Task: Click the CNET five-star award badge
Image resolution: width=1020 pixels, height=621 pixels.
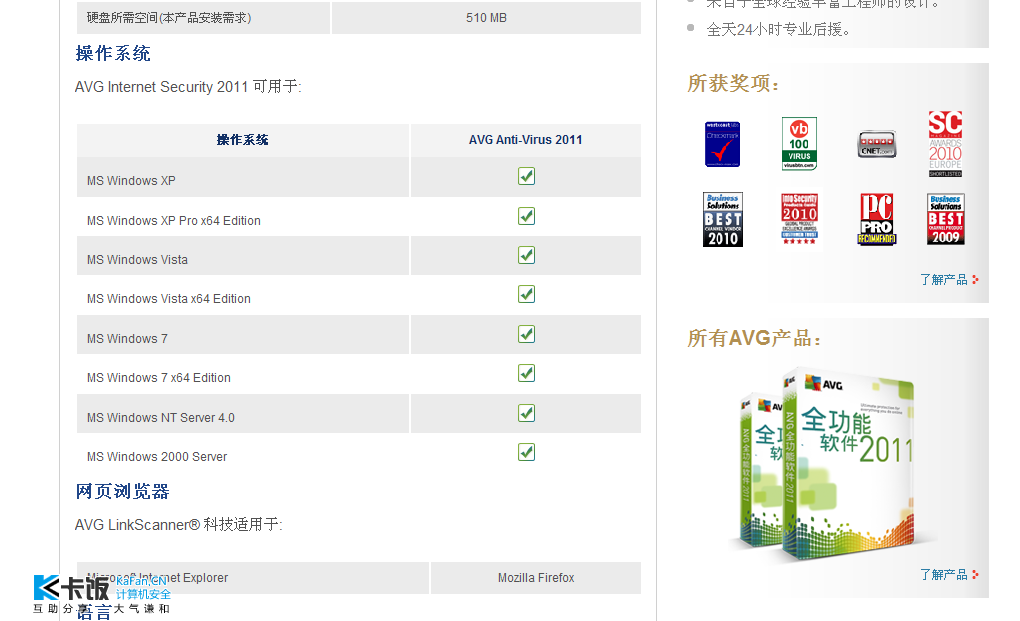Action: pyautogui.click(x=876, y=144)
